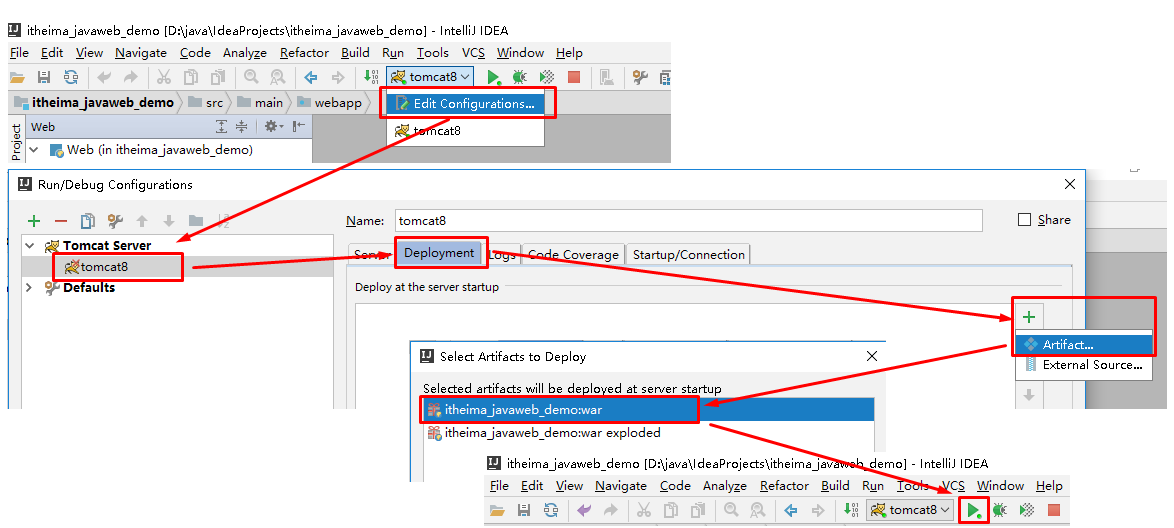Collapse the Web (in itheima_javaweb_demo) node
1174x528 pixels.
(x=34, y=150)
